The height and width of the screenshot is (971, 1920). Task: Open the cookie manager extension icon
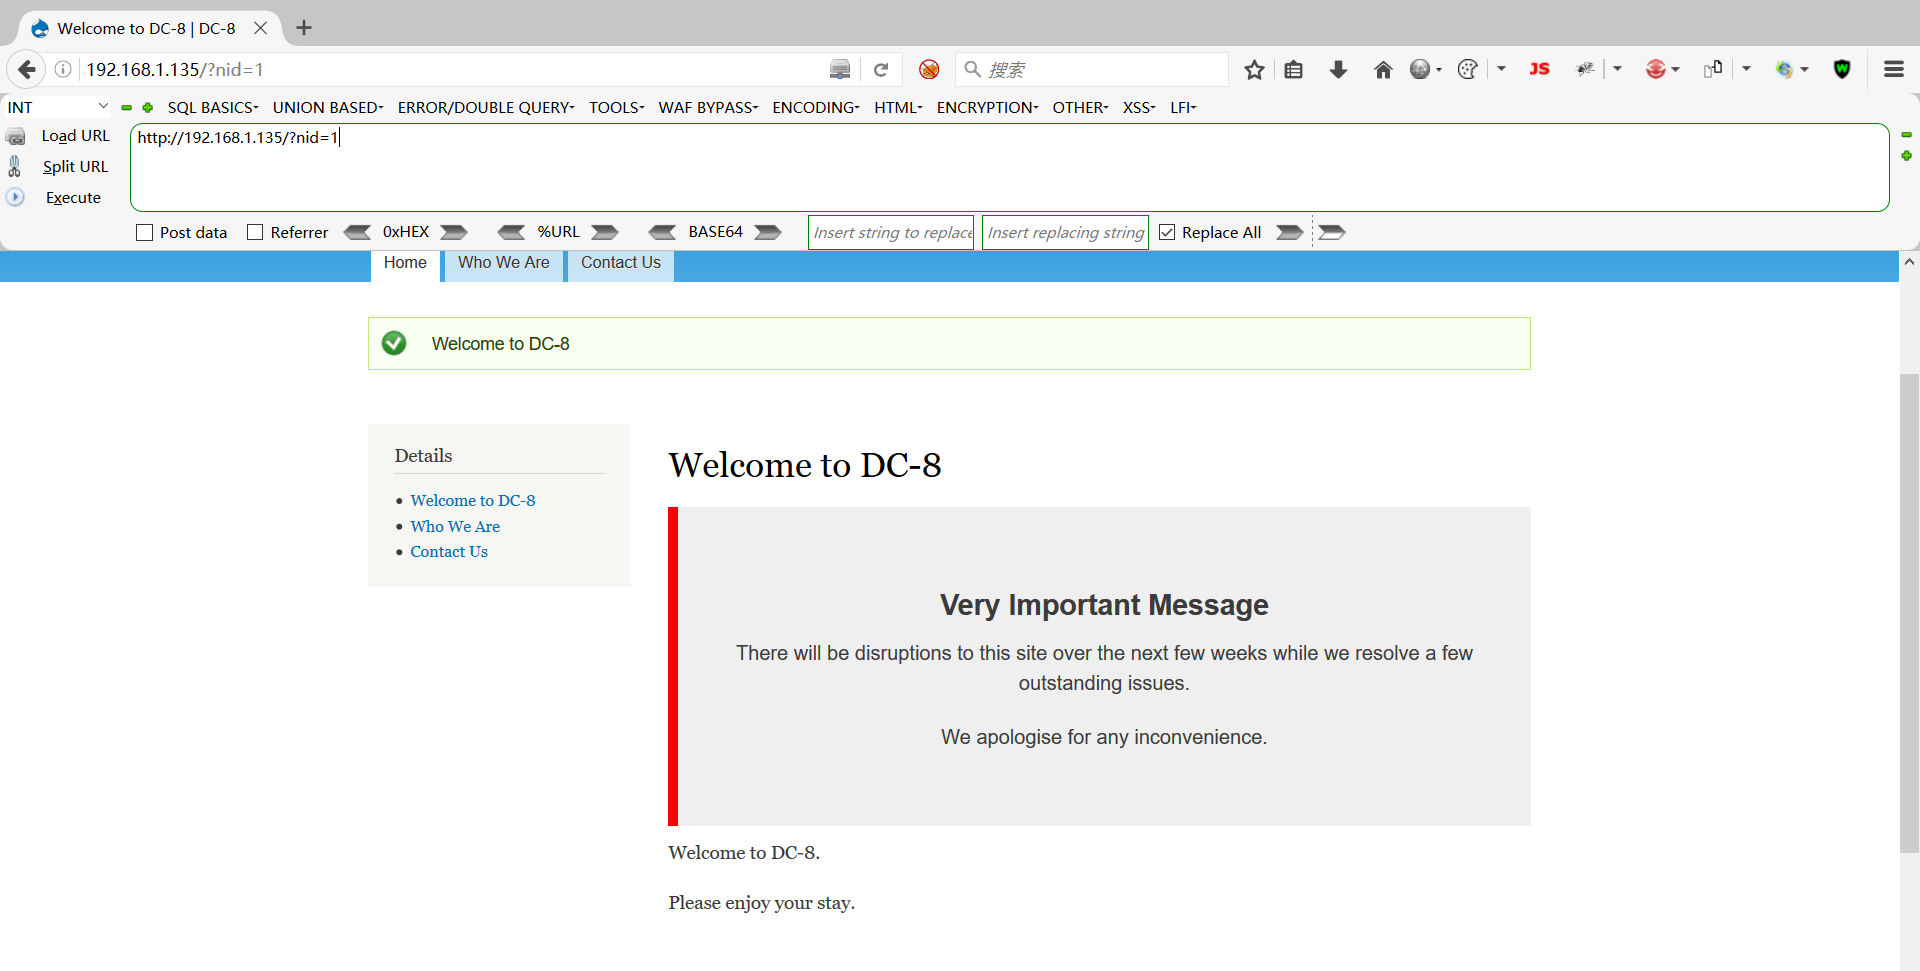[x=1467, y=69]
